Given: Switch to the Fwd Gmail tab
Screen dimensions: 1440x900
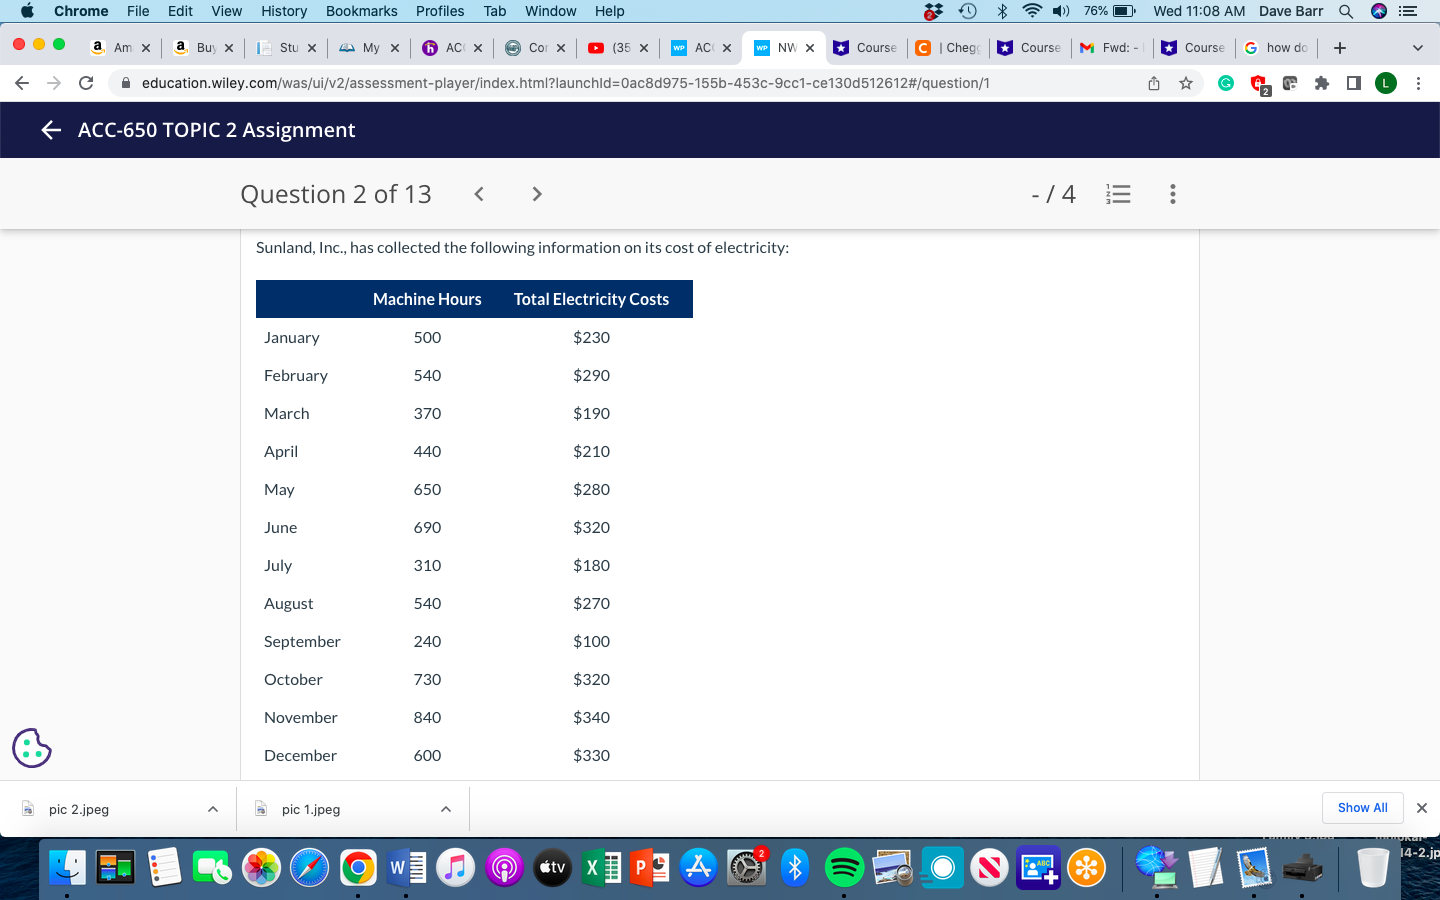Looking at the screenshot, I should [1110, 47].
